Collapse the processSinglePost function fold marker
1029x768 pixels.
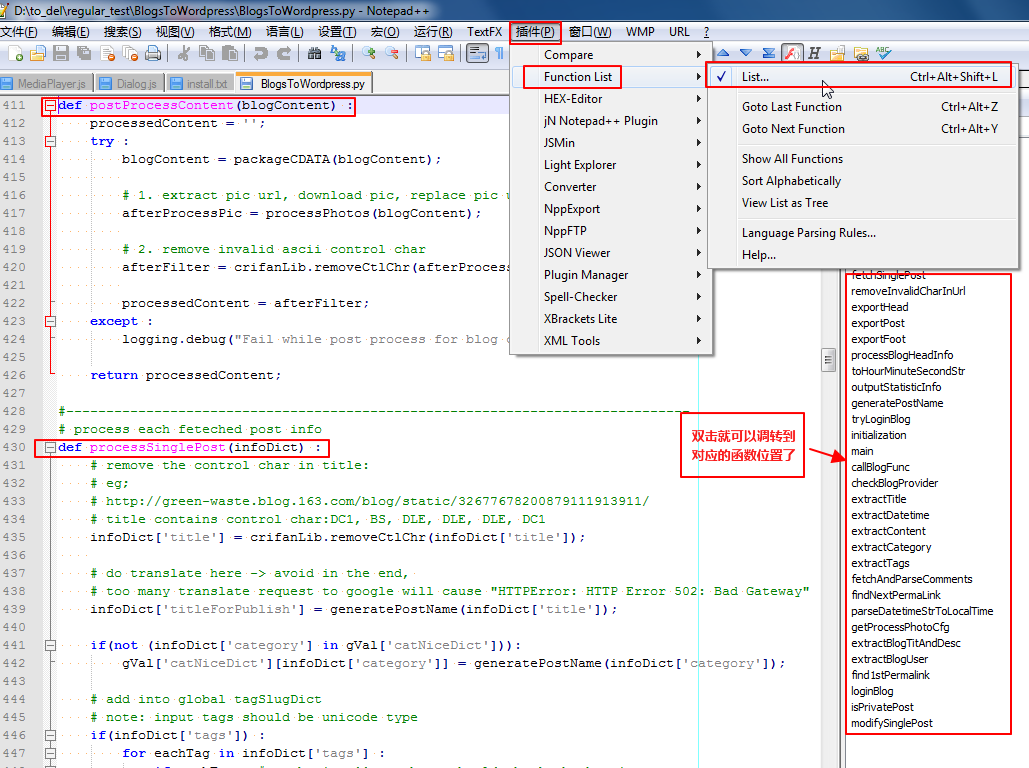[49, 448]
